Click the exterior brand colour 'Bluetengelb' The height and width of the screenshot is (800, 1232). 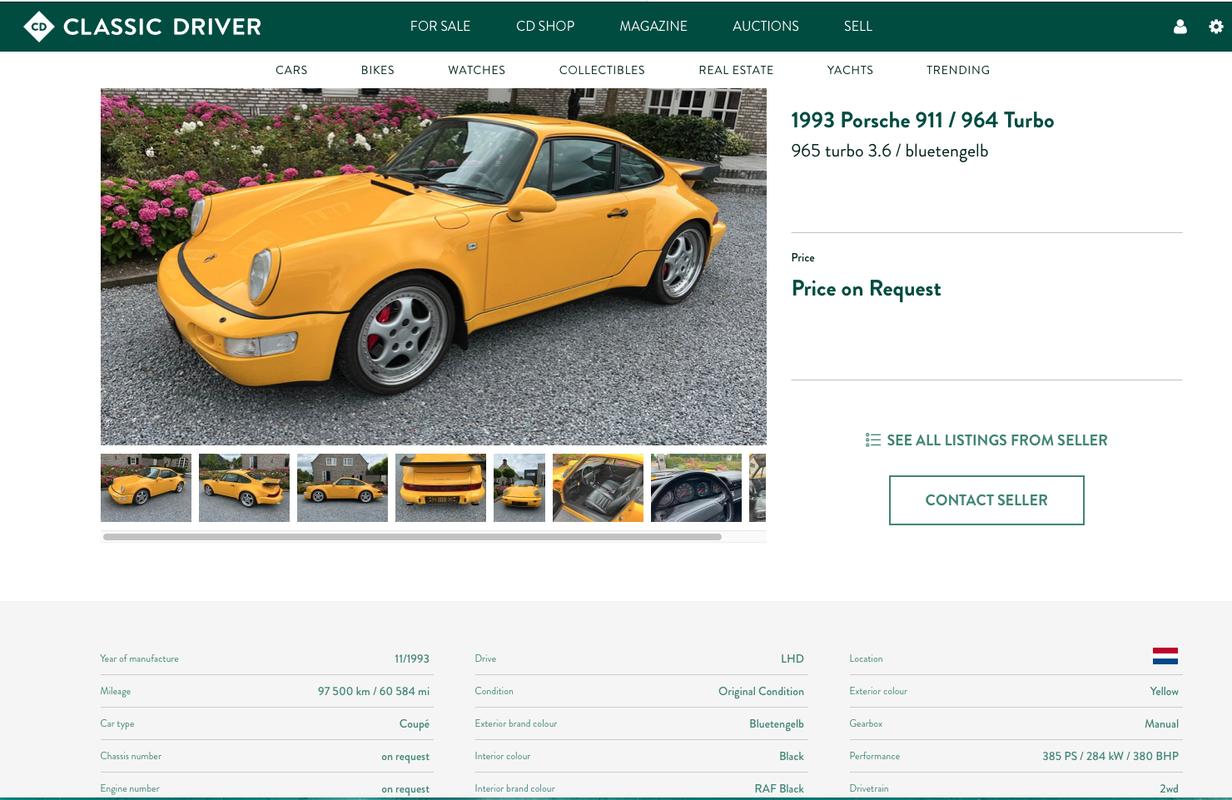point(776,724)
